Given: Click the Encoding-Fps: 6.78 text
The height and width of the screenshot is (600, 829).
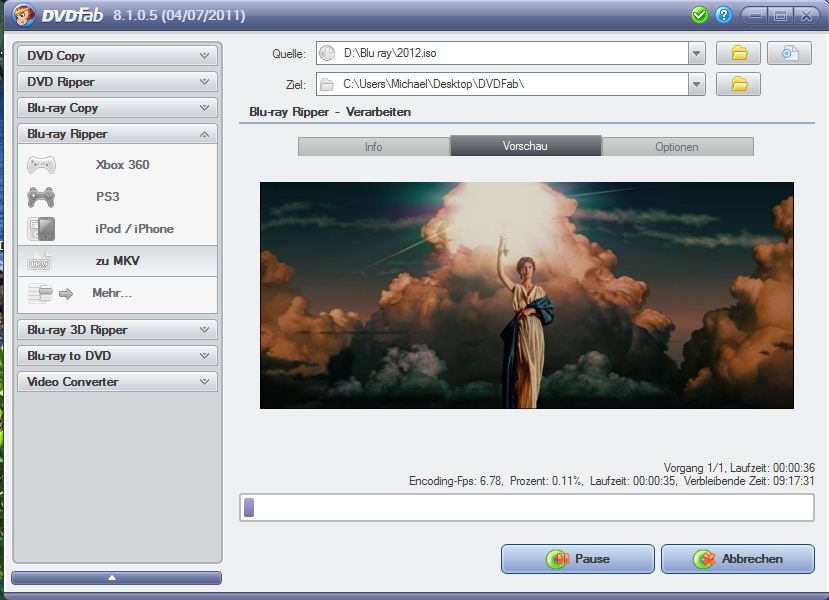Looking at the screenshot, I should tap(455, 481).
